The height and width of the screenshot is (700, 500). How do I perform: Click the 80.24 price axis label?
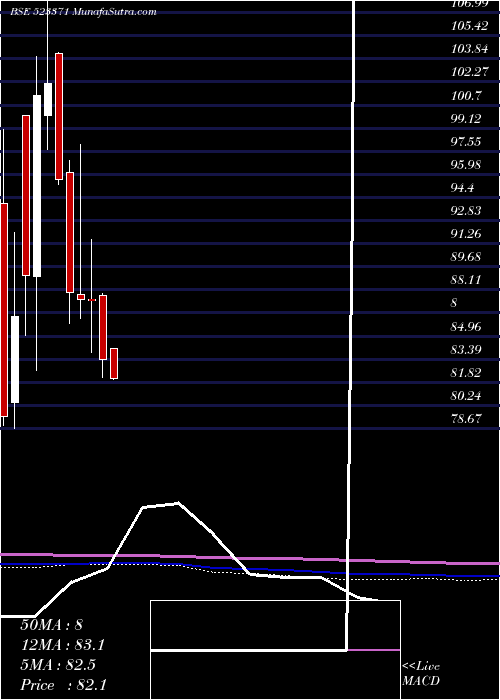467,396
